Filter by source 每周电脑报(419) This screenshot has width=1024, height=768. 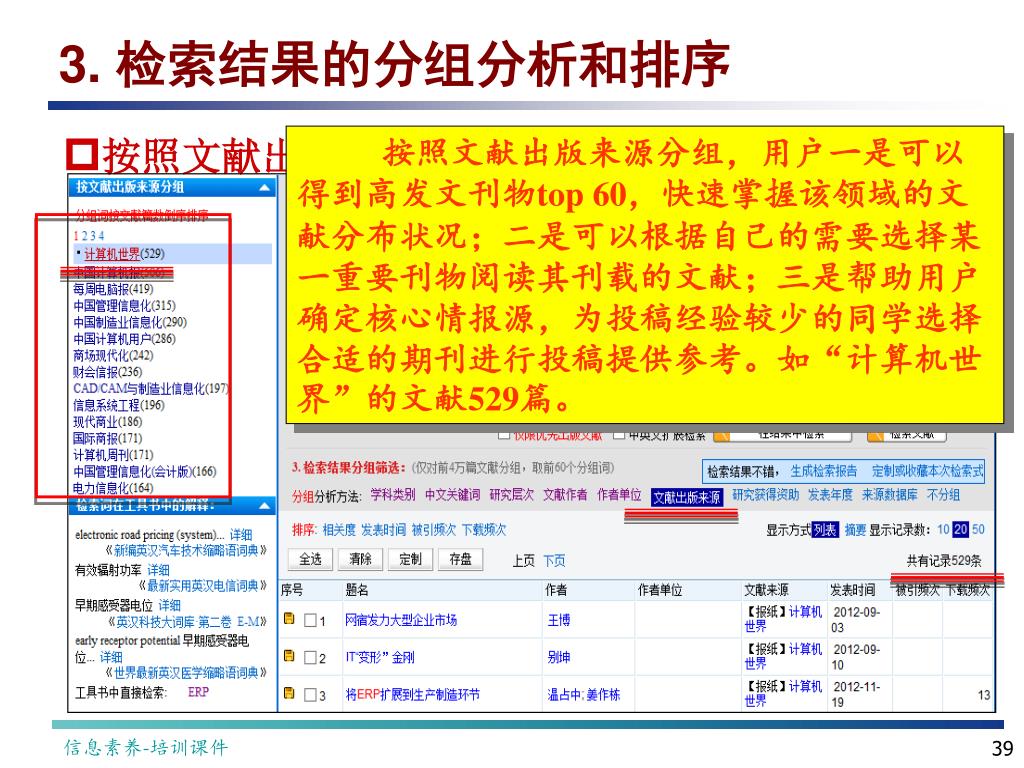tap(113, 289)
